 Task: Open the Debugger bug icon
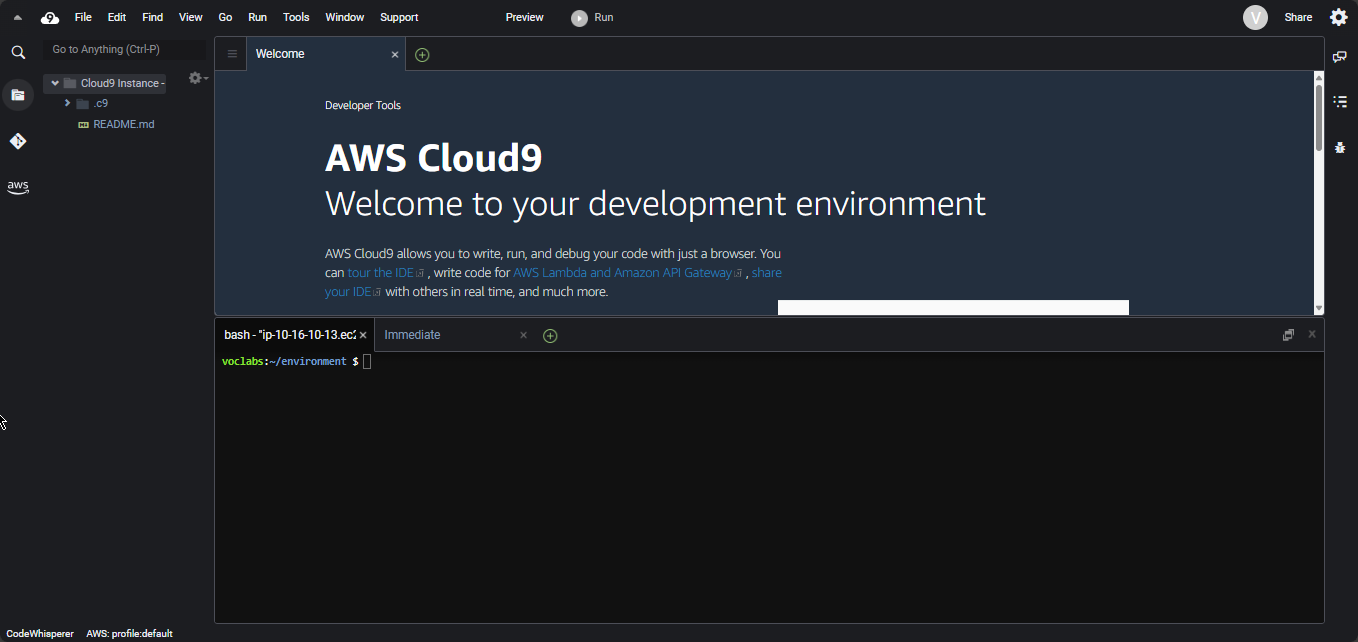[x=1340, y=147]
